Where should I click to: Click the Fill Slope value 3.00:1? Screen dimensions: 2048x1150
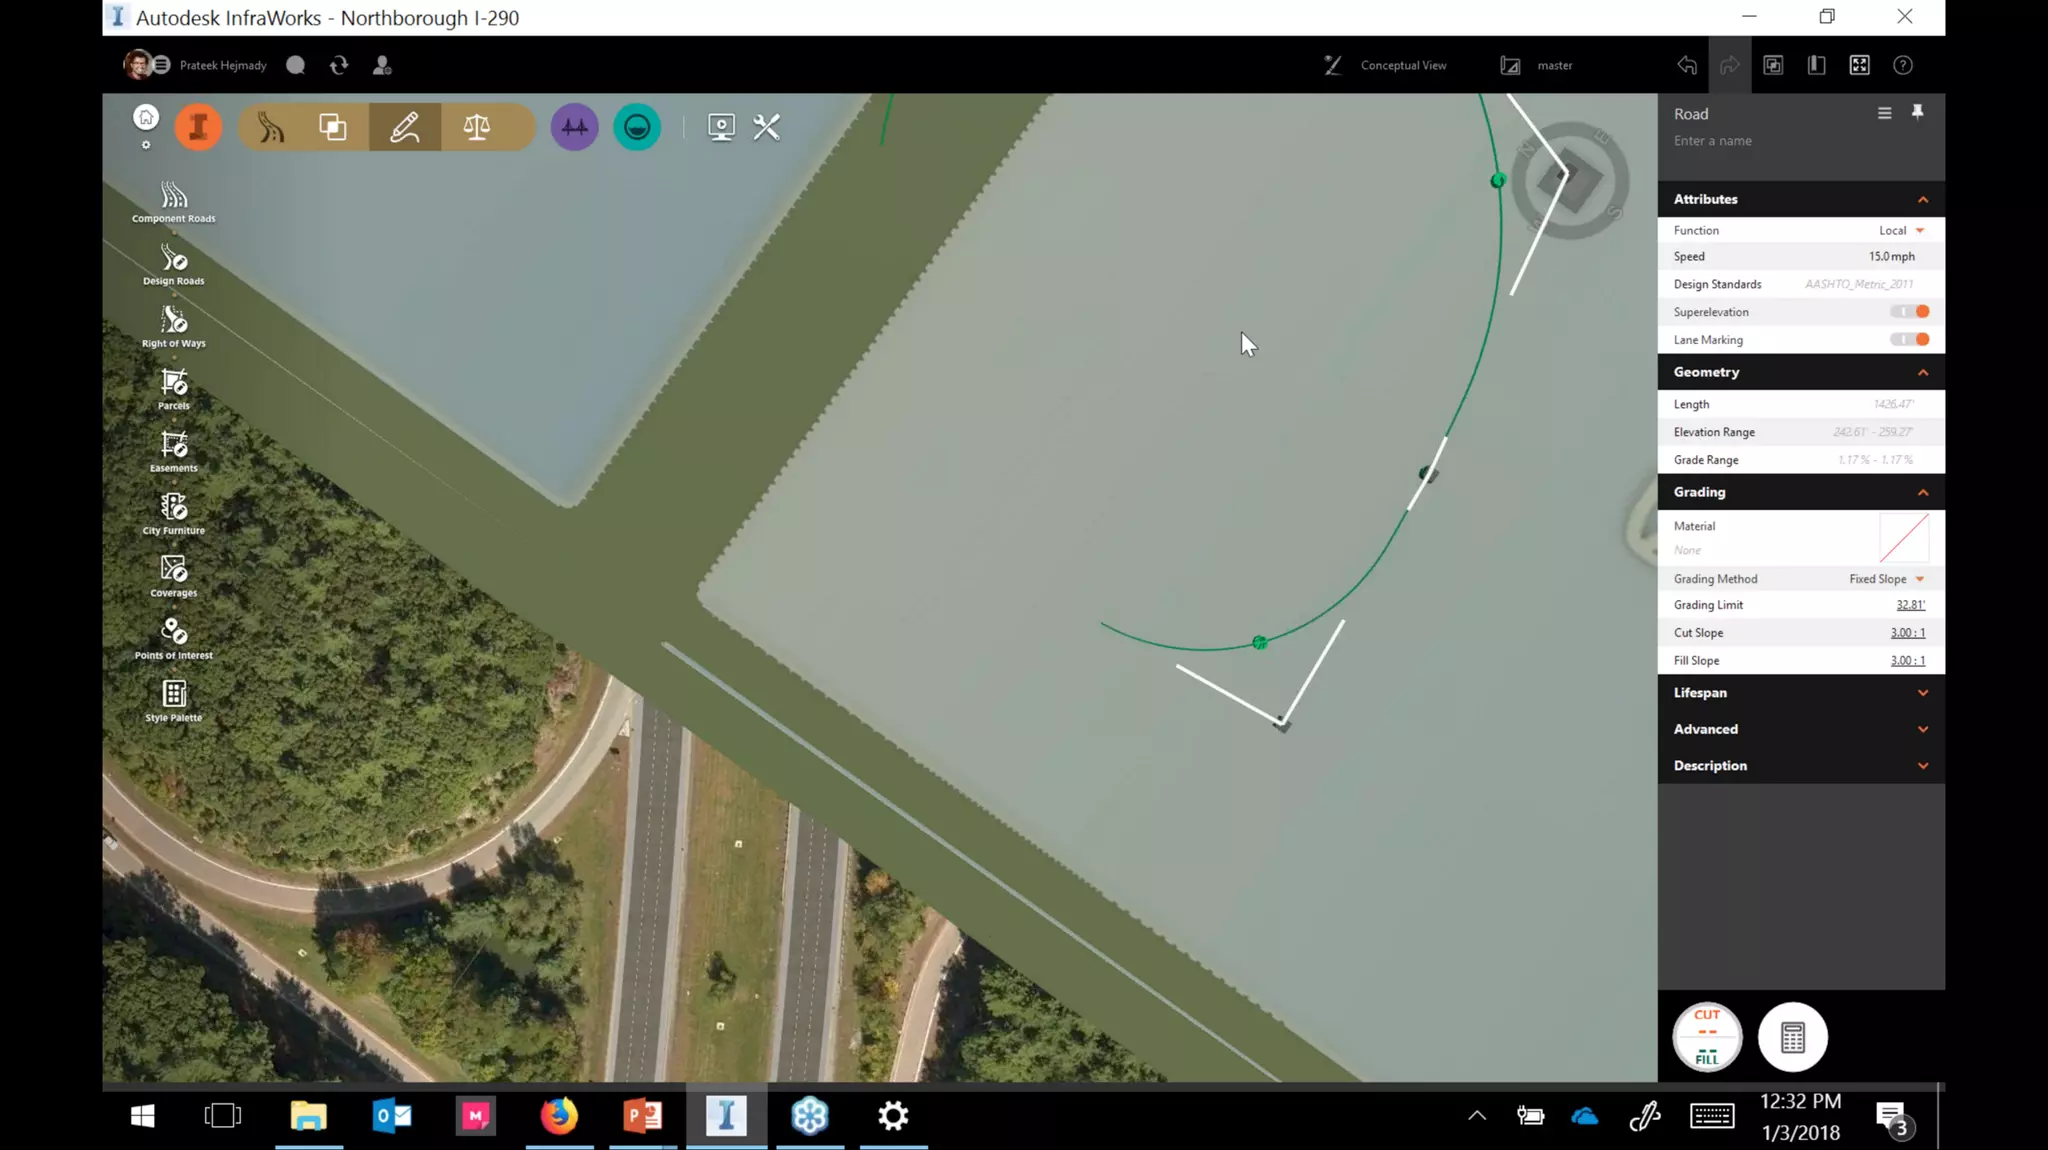pos(1907,661)
